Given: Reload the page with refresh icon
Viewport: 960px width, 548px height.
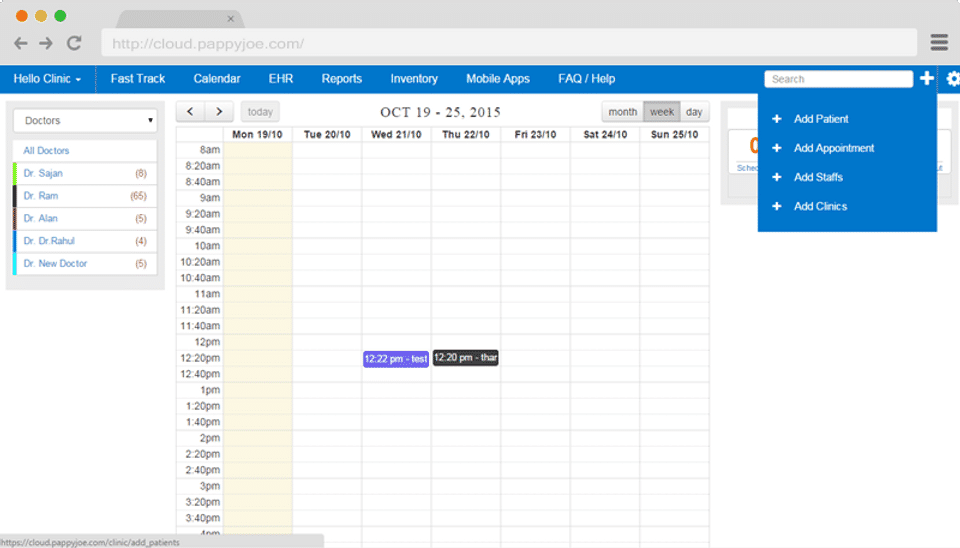Looking at the screenshot, I should point(74,43).
